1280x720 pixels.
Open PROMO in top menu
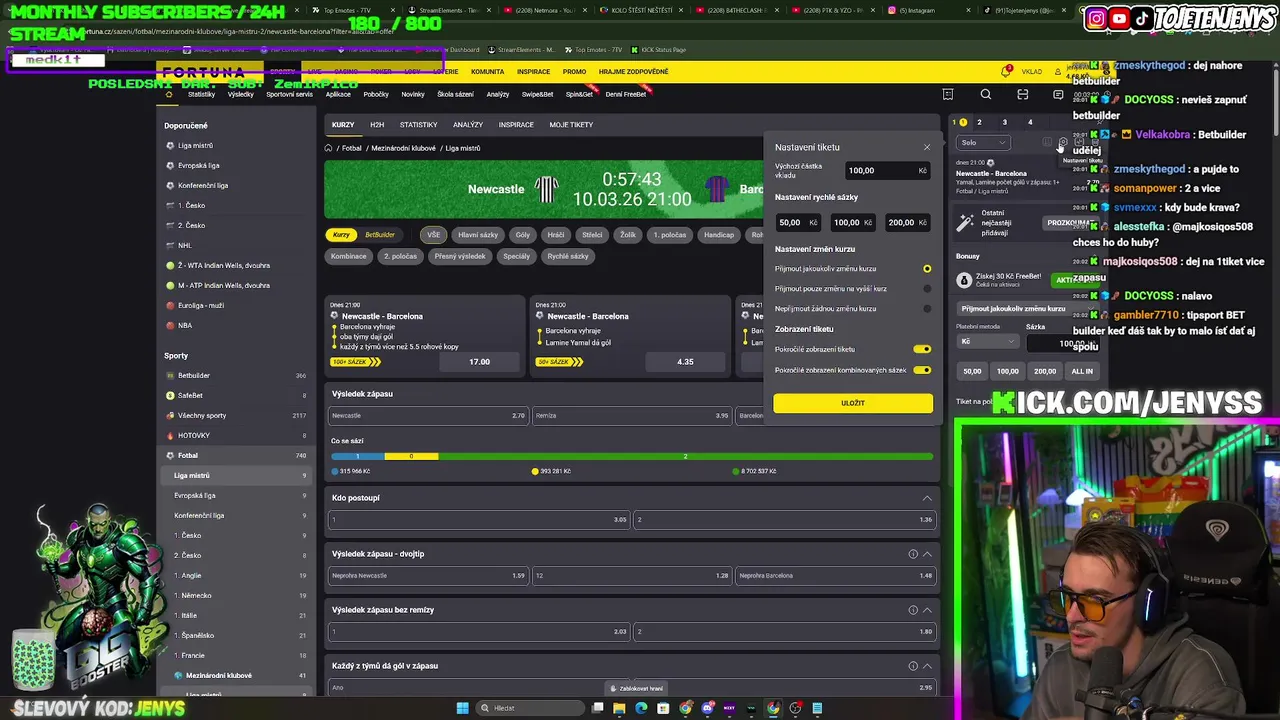574,72
